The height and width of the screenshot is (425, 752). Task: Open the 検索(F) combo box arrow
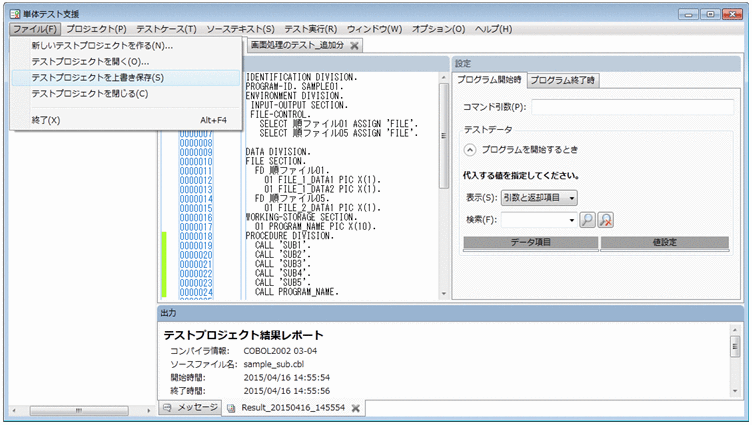572,220
